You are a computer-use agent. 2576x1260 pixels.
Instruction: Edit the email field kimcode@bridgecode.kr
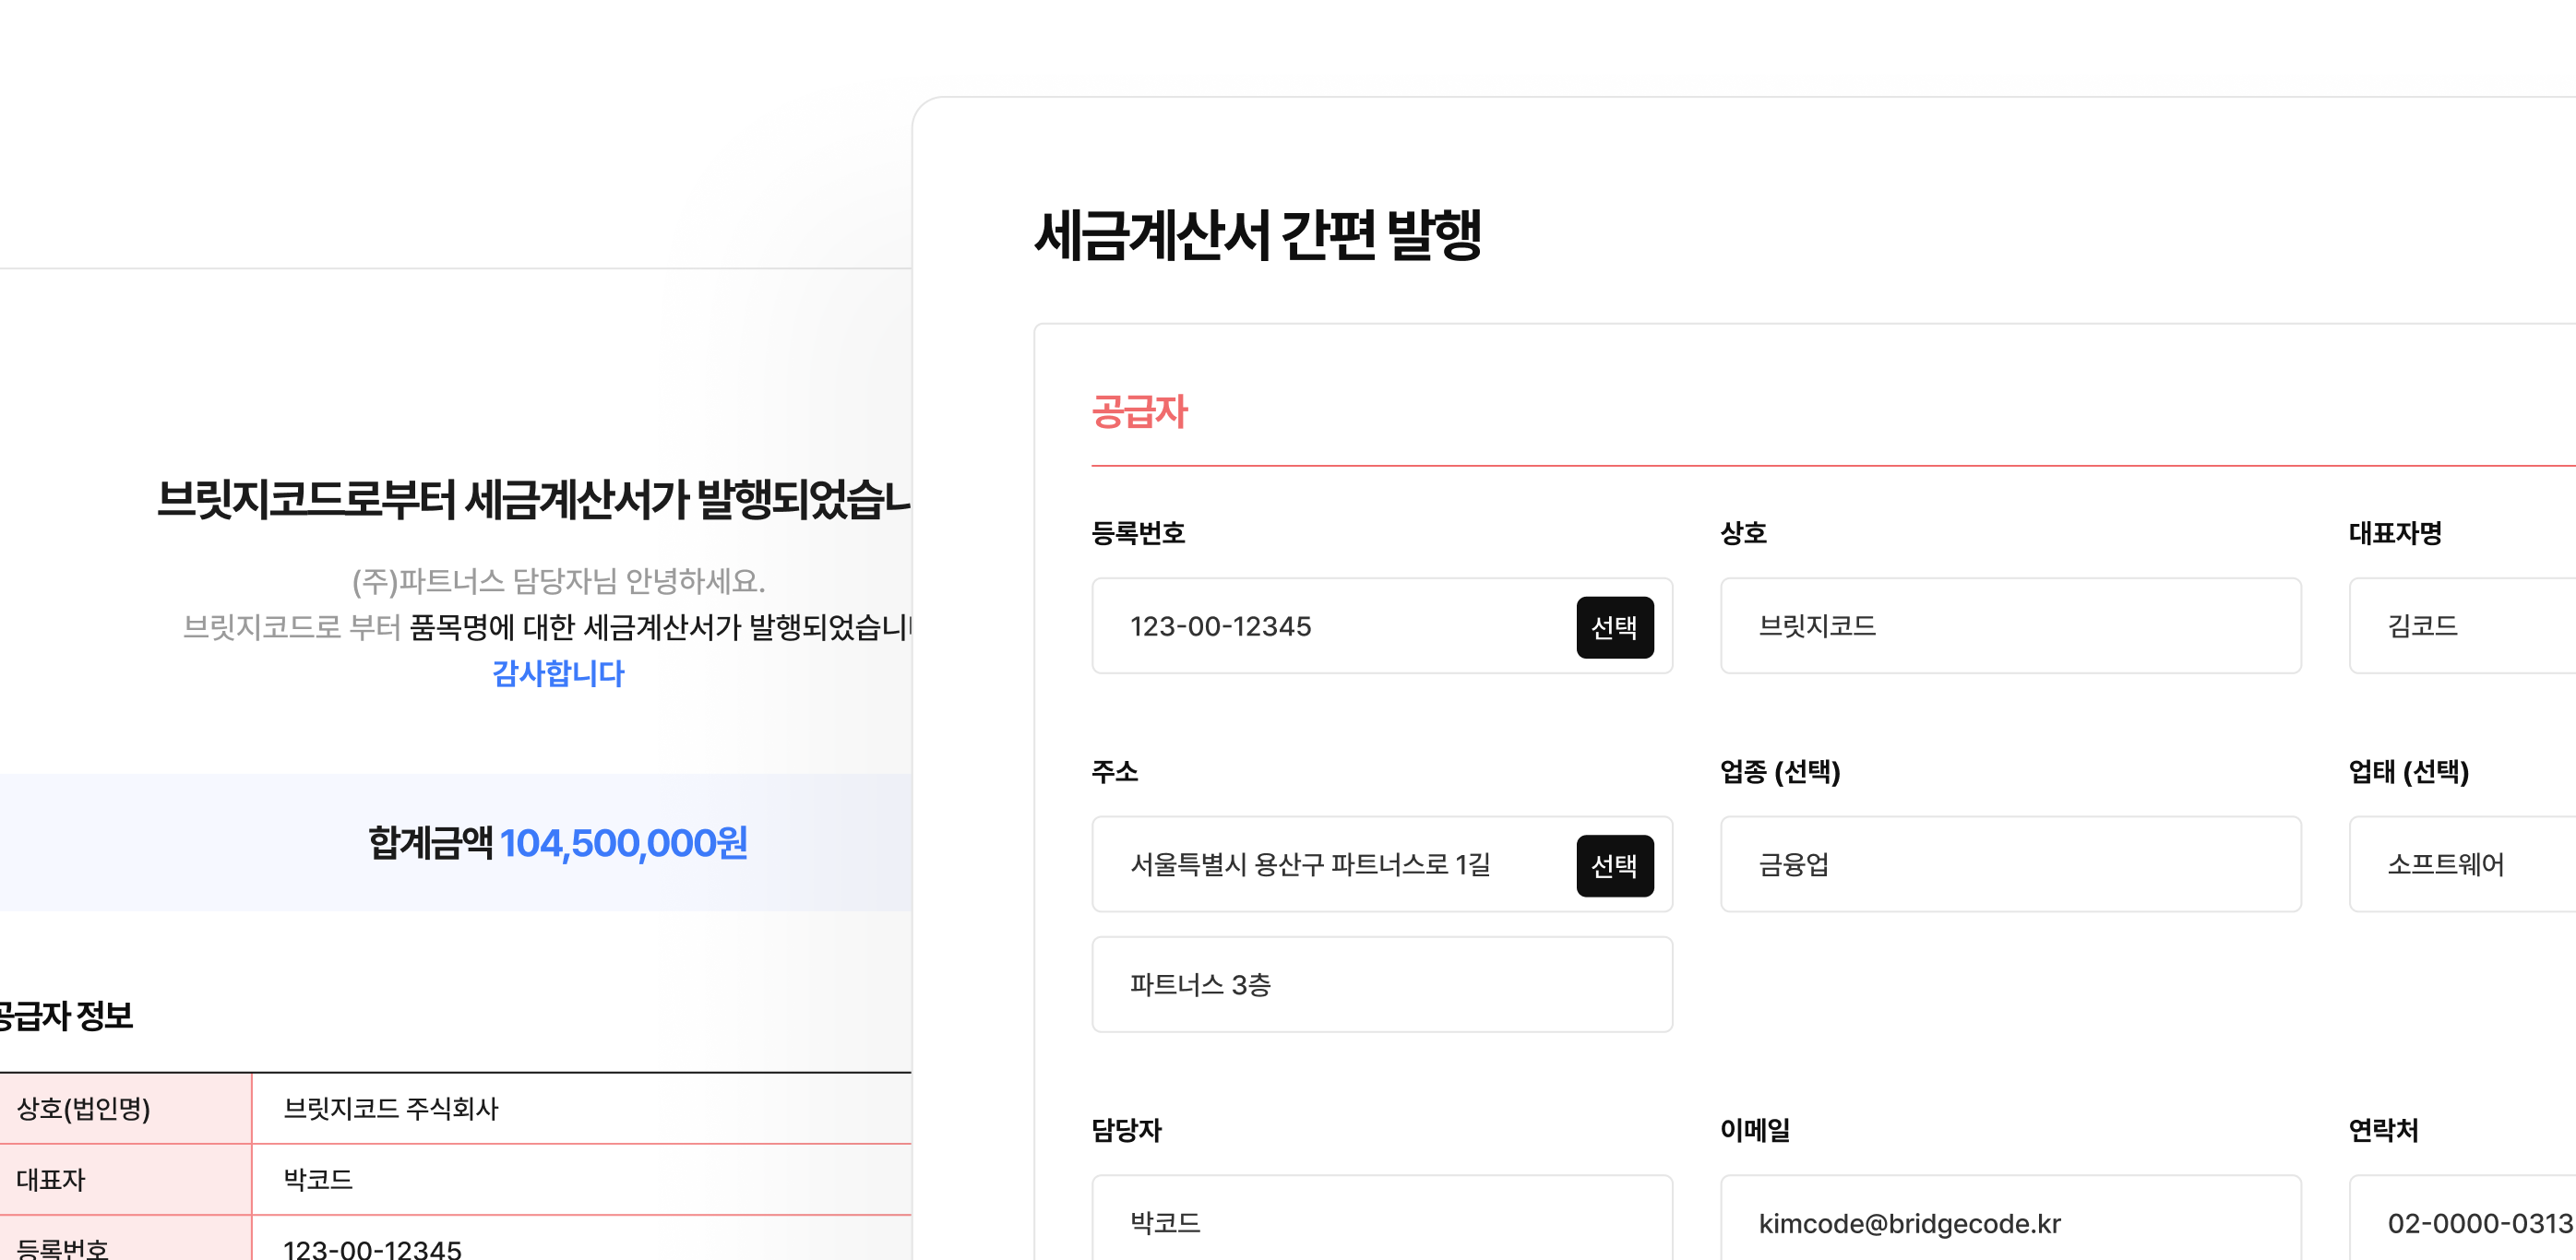[x=2010, y=1218]
